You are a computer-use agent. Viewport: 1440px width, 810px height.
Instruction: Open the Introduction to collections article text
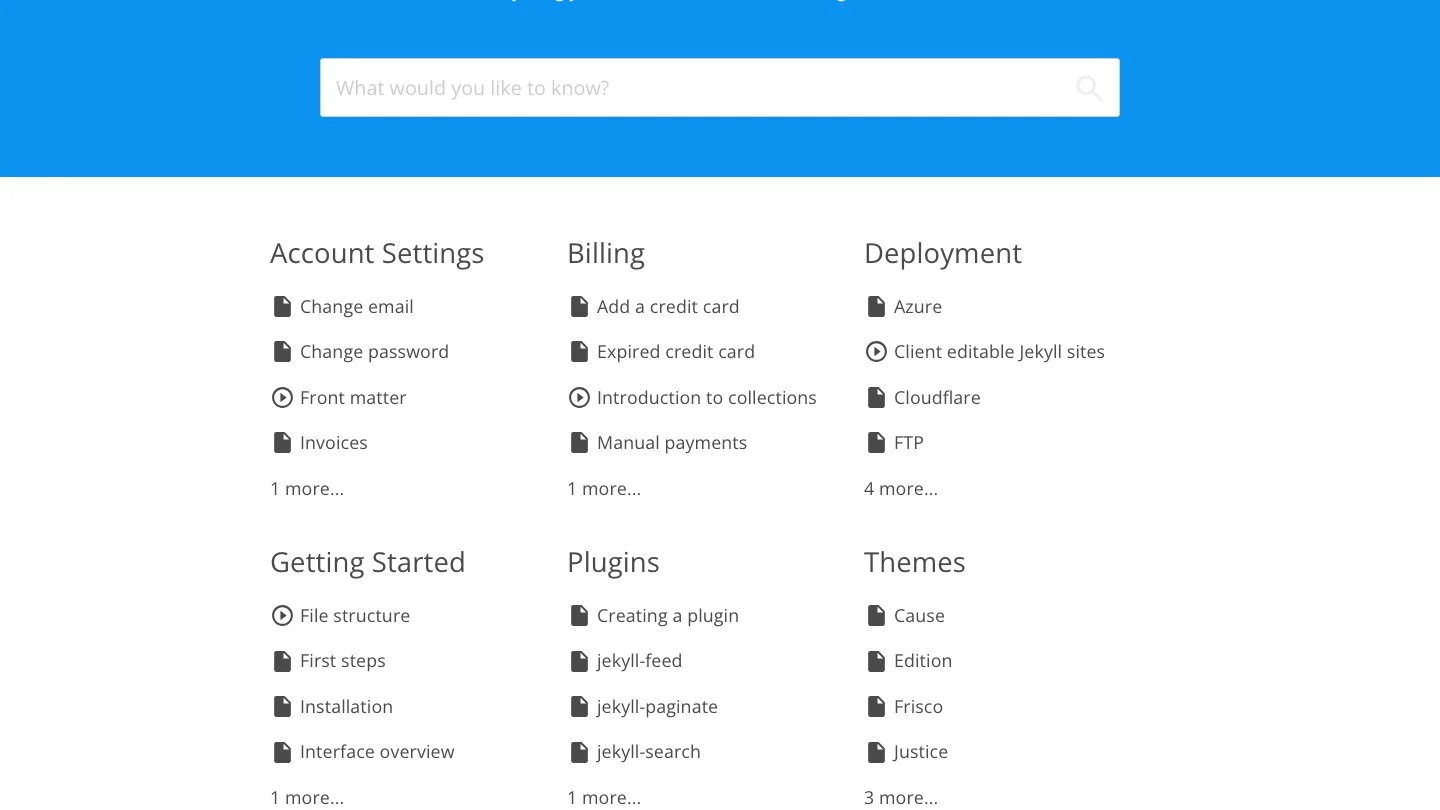[x=707, y=398]
